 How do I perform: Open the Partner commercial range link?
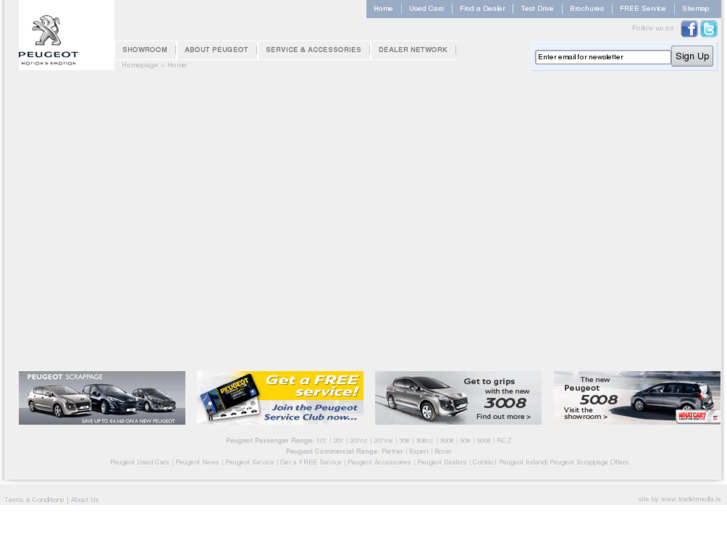(392, 451)
